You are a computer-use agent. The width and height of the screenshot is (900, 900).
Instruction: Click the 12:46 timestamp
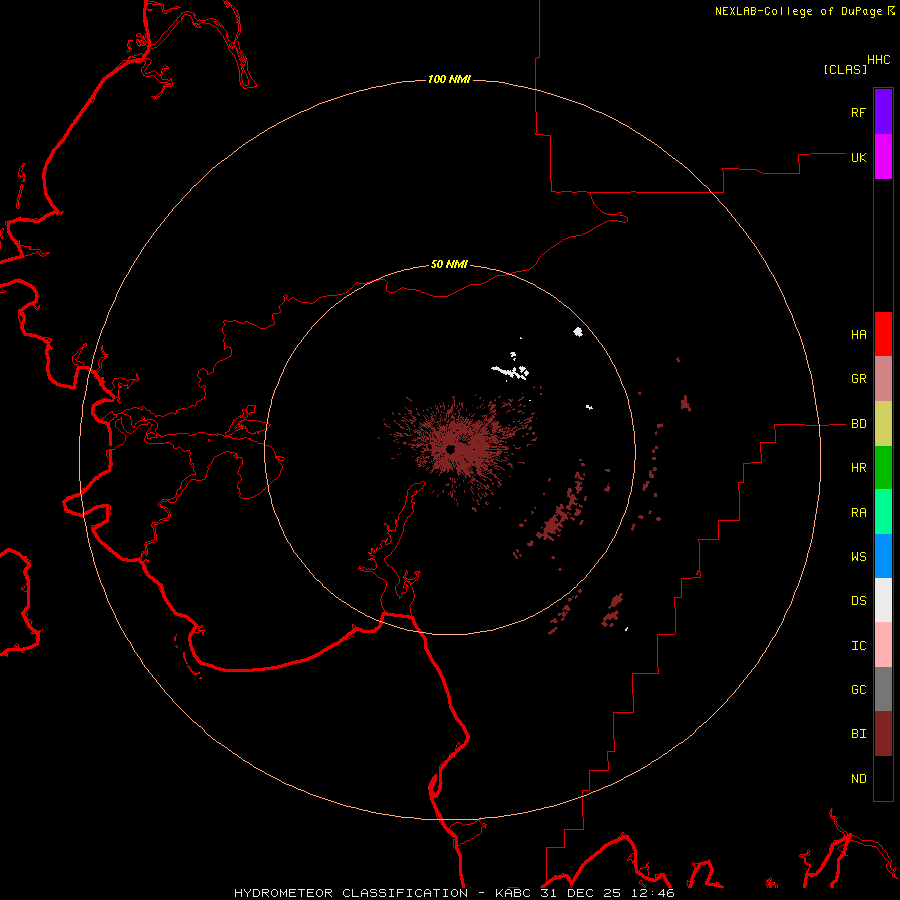(x=652, y=893)
